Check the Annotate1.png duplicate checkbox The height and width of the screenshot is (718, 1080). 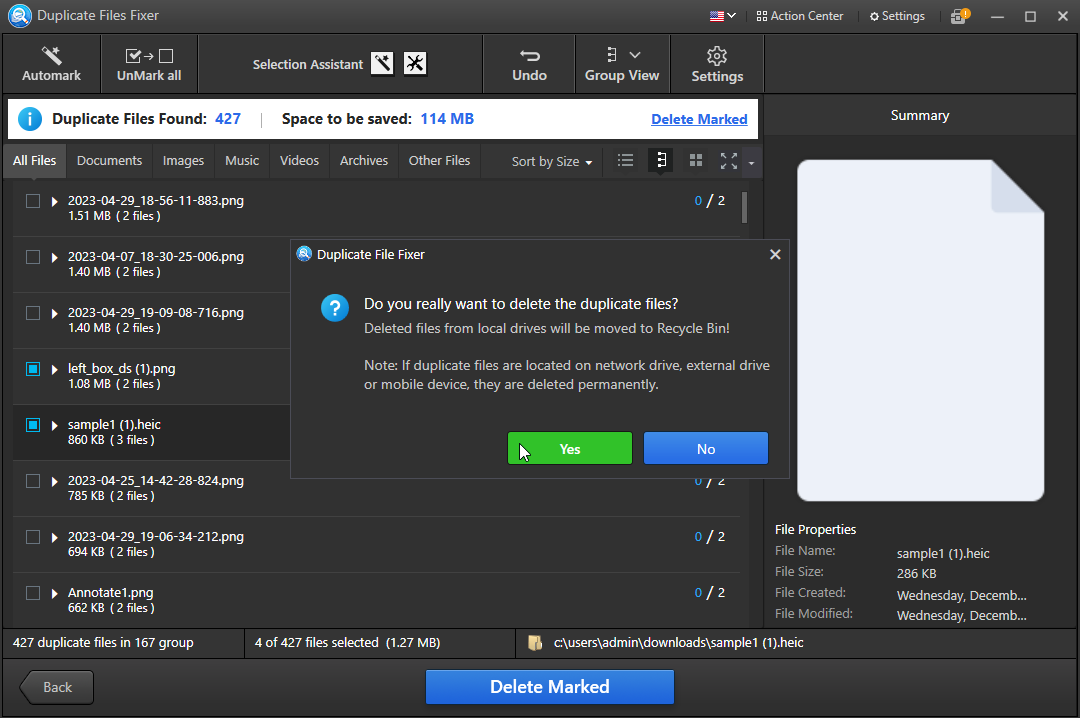tap(31, 593)
